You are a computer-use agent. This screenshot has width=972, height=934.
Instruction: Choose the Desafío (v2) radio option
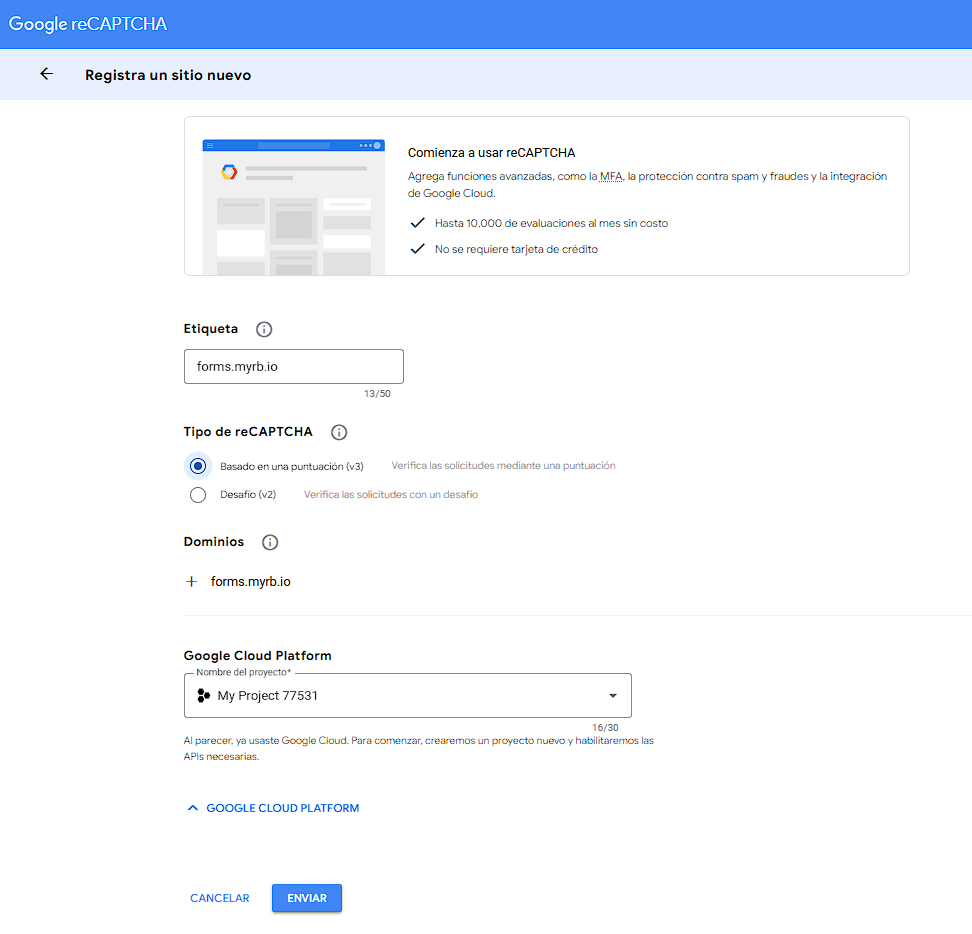click(x=198, y=495)
